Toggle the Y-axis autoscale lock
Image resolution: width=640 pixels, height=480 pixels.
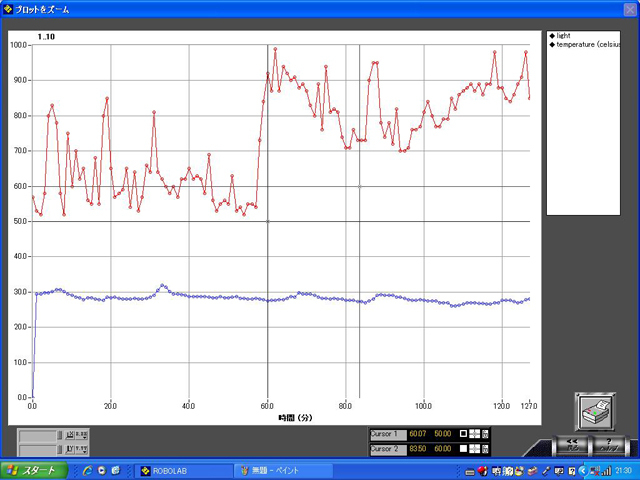click(70, 448)
